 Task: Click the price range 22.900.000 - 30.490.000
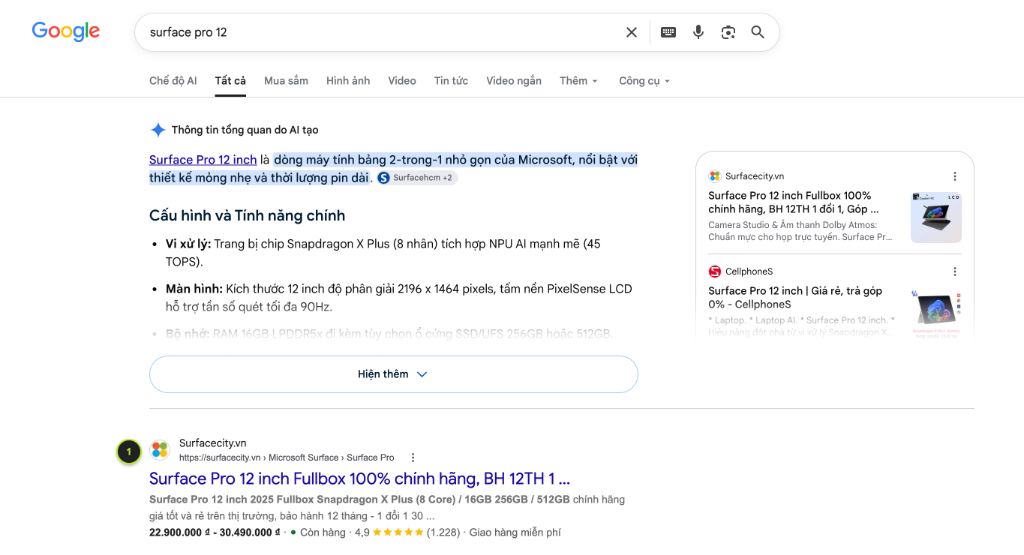click(x=214, y=532)
